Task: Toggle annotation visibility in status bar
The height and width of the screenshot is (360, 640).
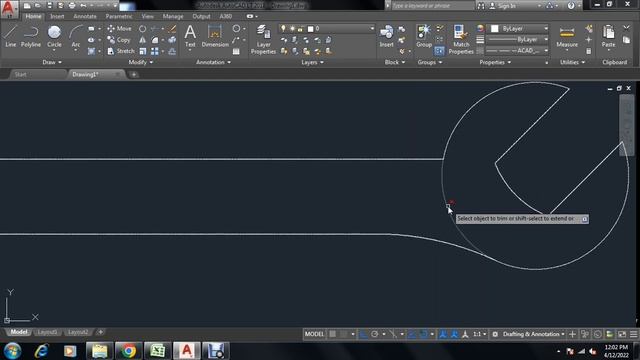Action: [x=443, y=334]
